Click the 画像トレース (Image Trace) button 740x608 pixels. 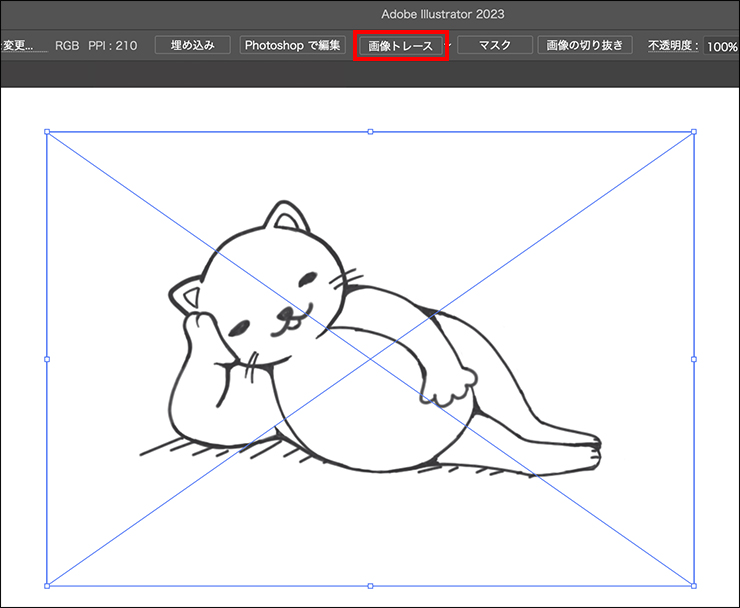400,46
